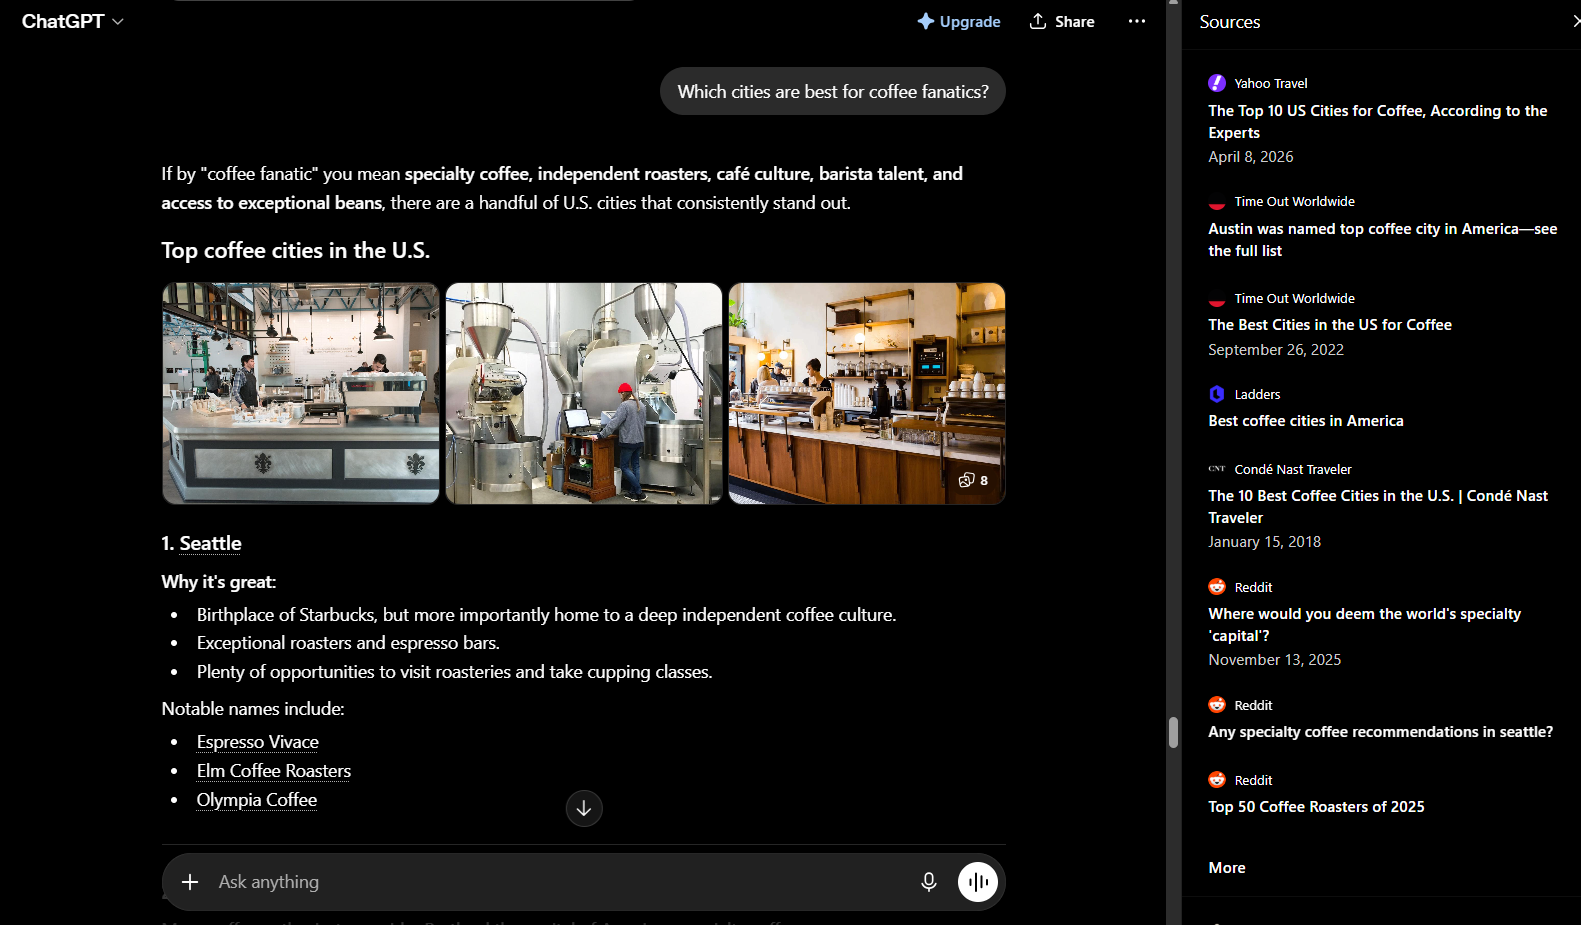Screen dimensions: 1581x925
Task: Open Condé Nast Traveler 10 Best Coffee Cities
Action: pyautogui.click(x=1378, y=507)
